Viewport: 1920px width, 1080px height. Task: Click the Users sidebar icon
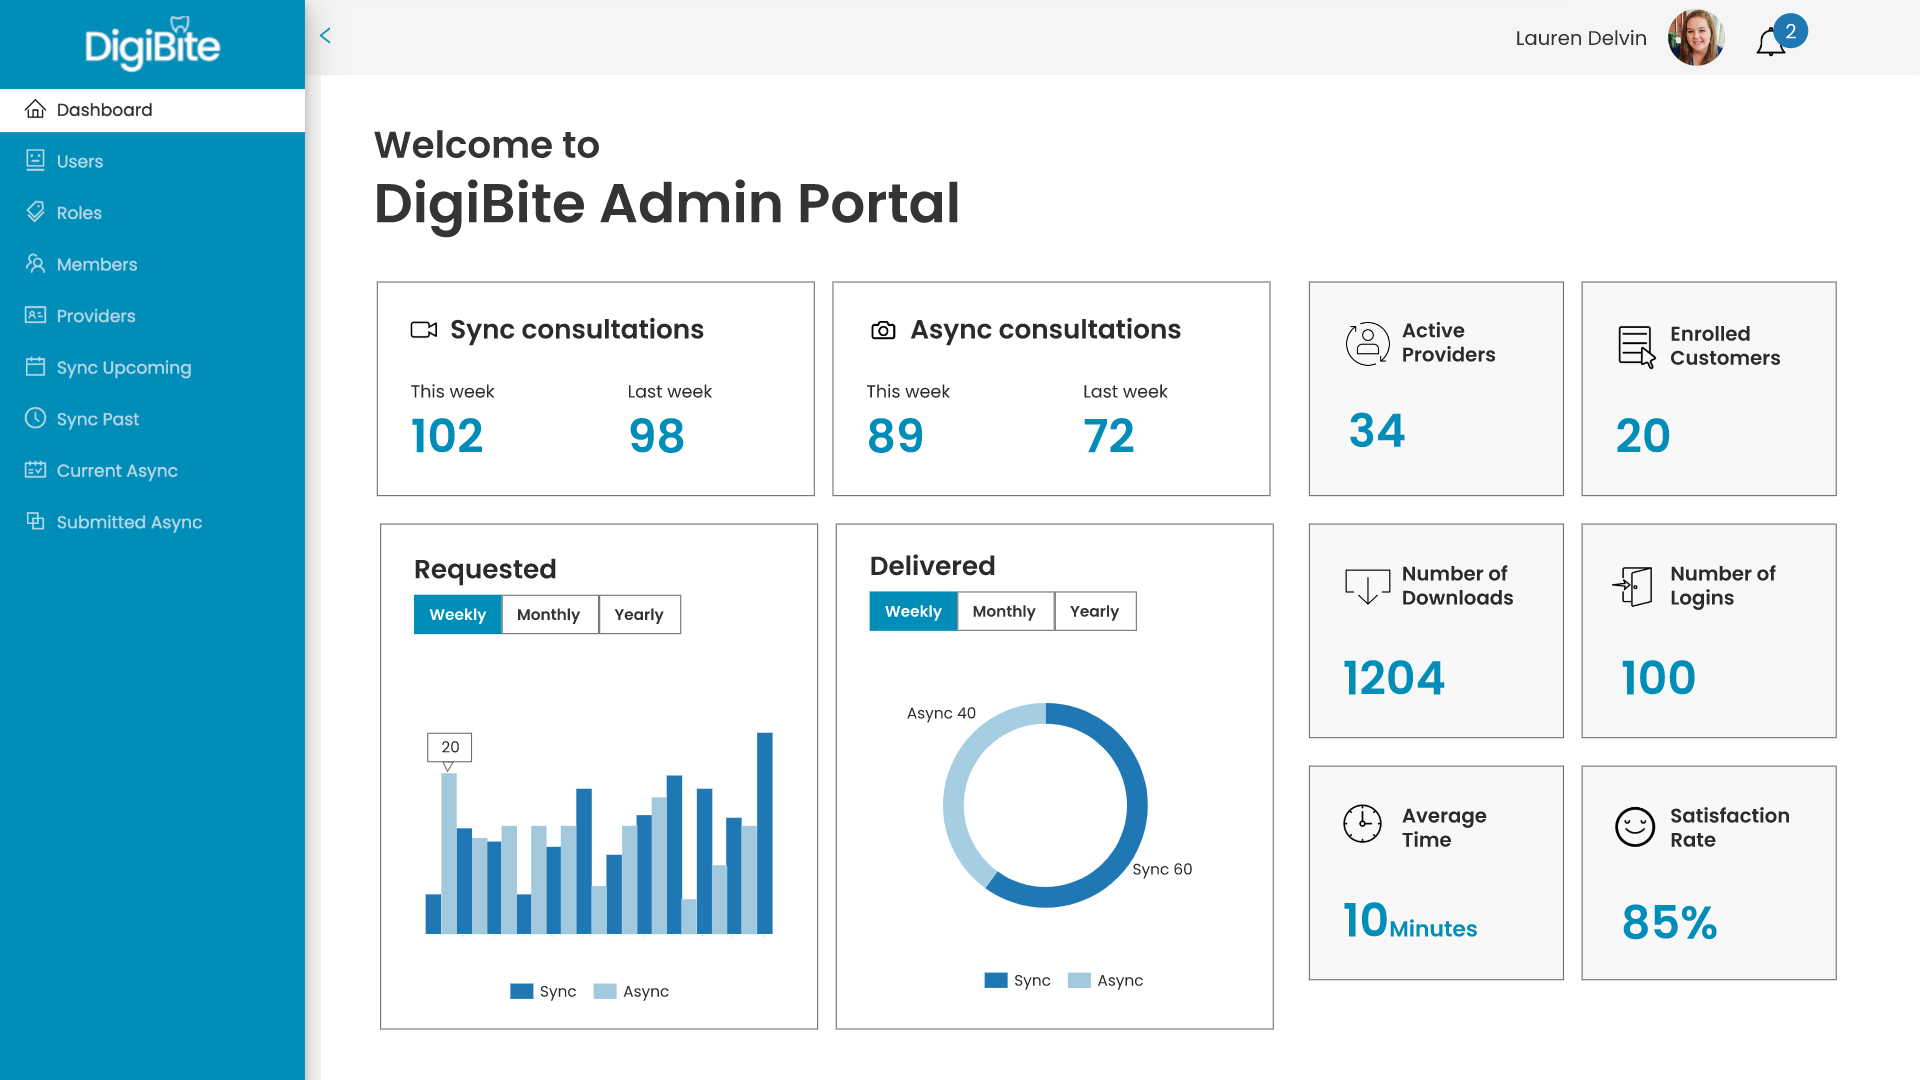35,160
